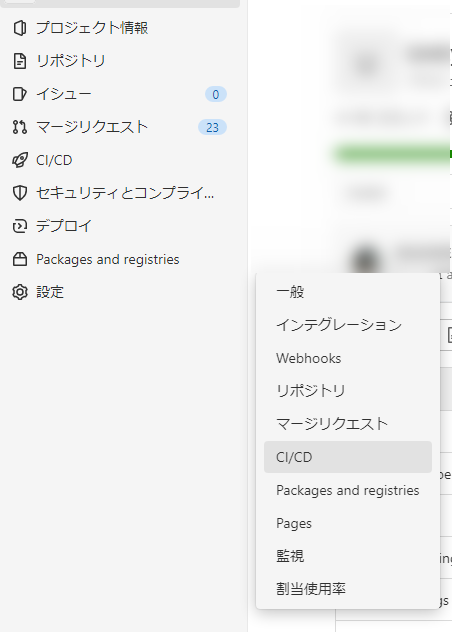This screenshot has height=632, width=452.
Task: Click the Issues (イシュー) icon
Action: point(20,94)
